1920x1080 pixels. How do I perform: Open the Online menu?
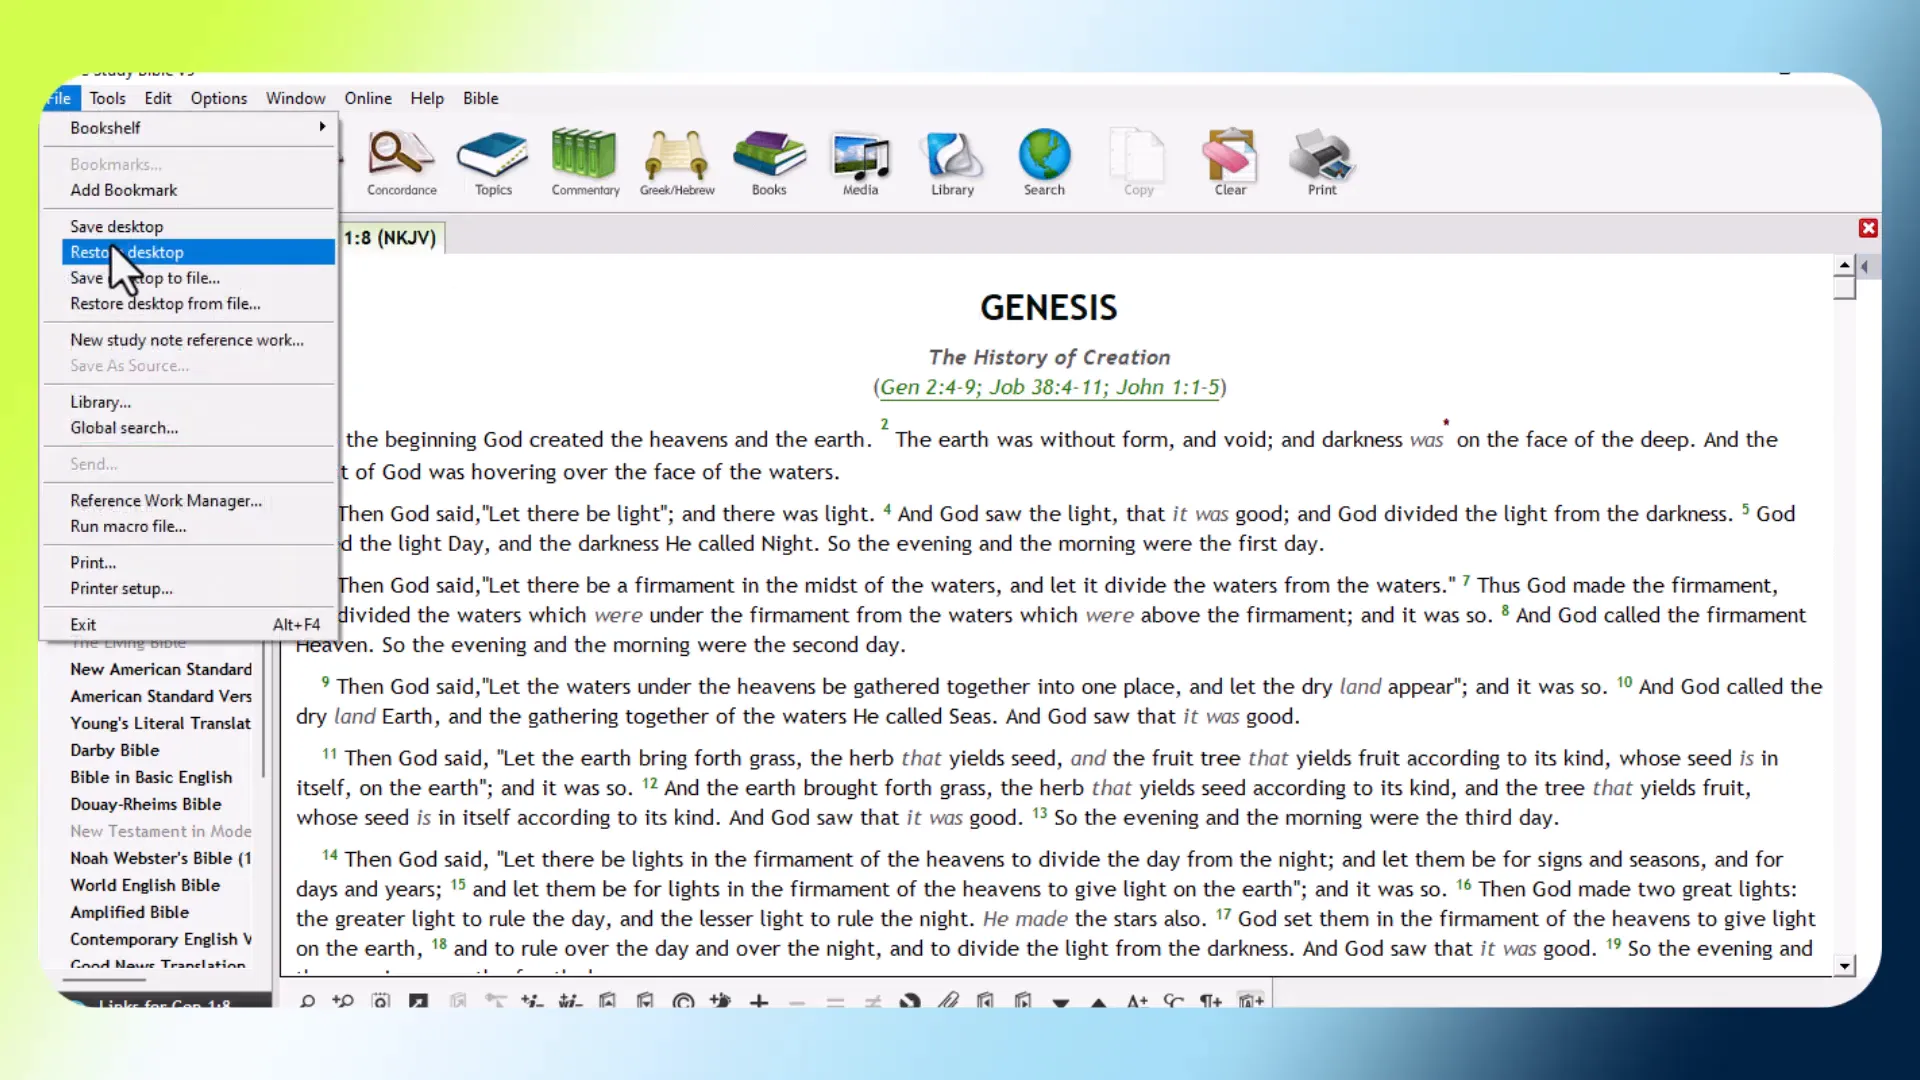[368, 98]
